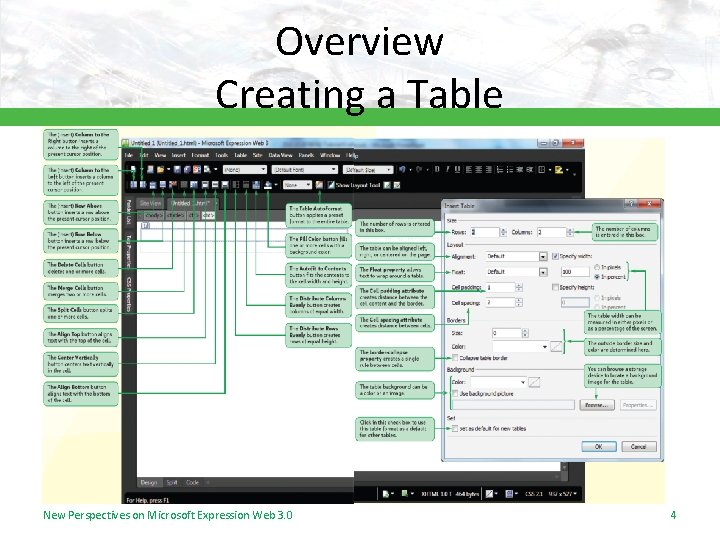Screen dimensions: 720x540
Task: Open the Float dropdown in Insert Table
Action: pos(516,272)
